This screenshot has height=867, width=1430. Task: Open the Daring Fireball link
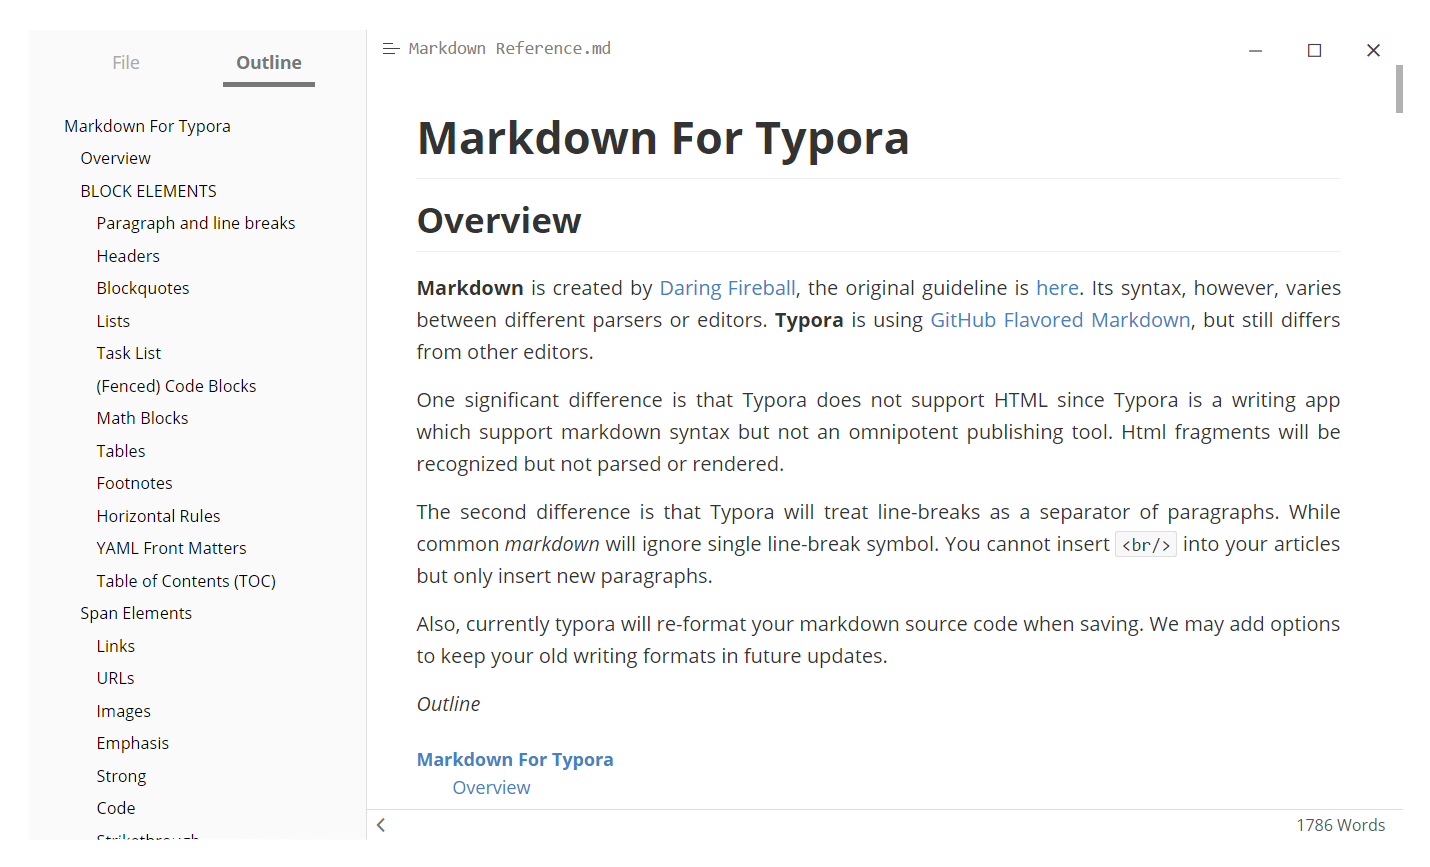727,288
